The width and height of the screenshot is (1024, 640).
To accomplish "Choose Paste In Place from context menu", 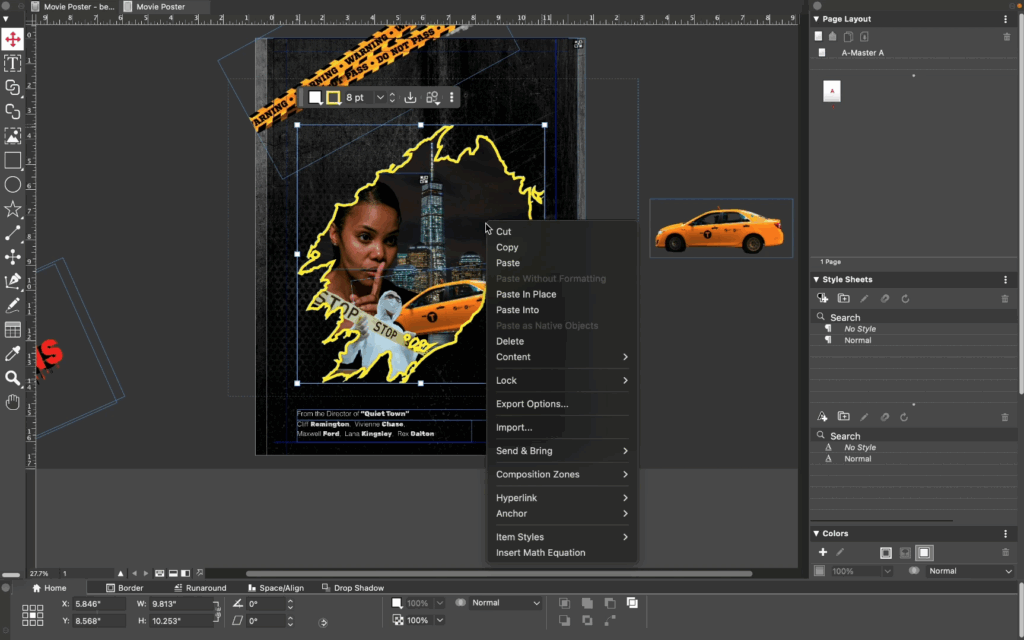I will pos(526,294).
